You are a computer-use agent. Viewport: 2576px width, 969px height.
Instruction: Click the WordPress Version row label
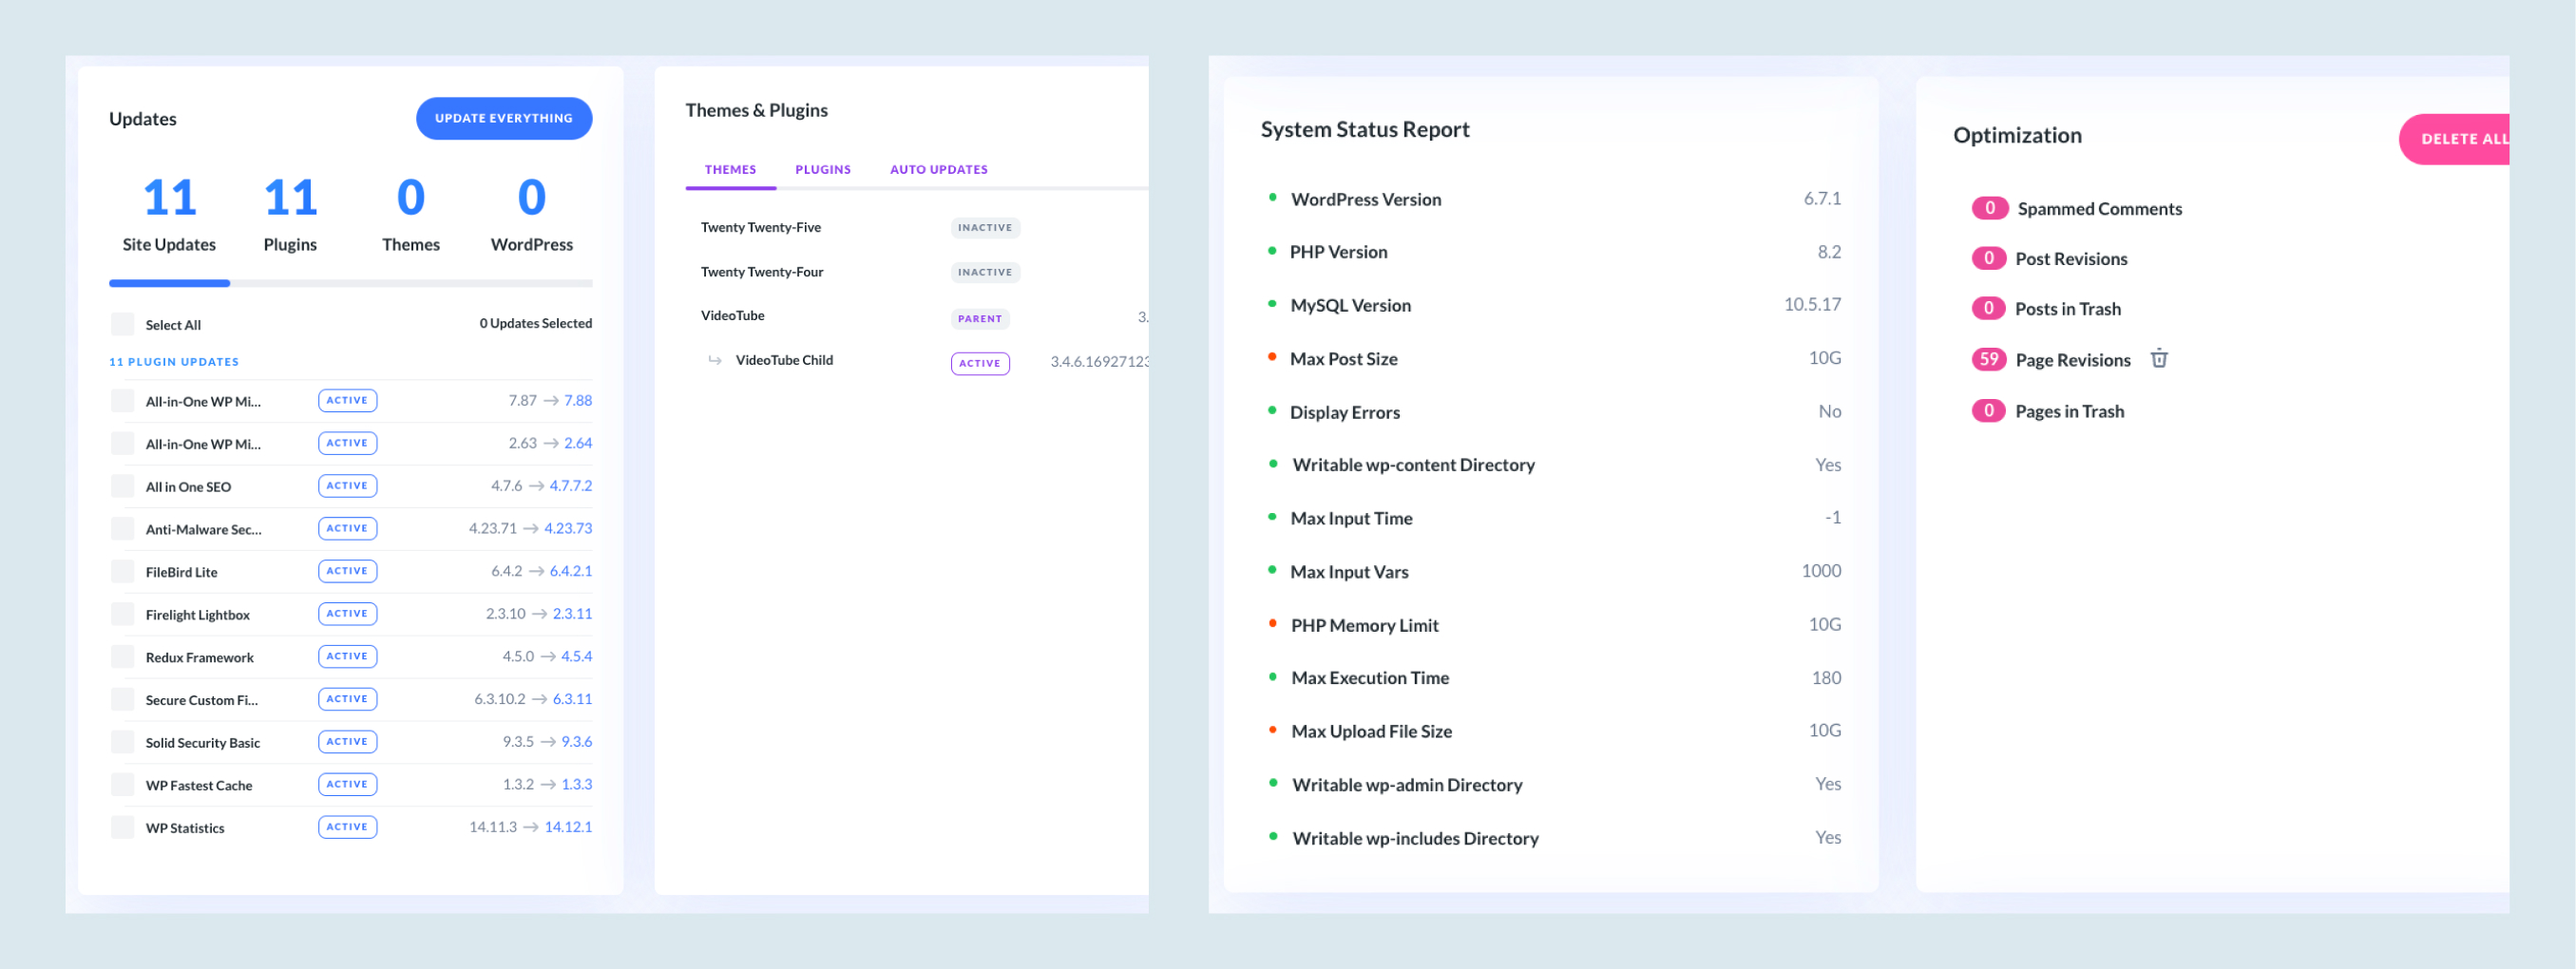tap(1366, 199)
